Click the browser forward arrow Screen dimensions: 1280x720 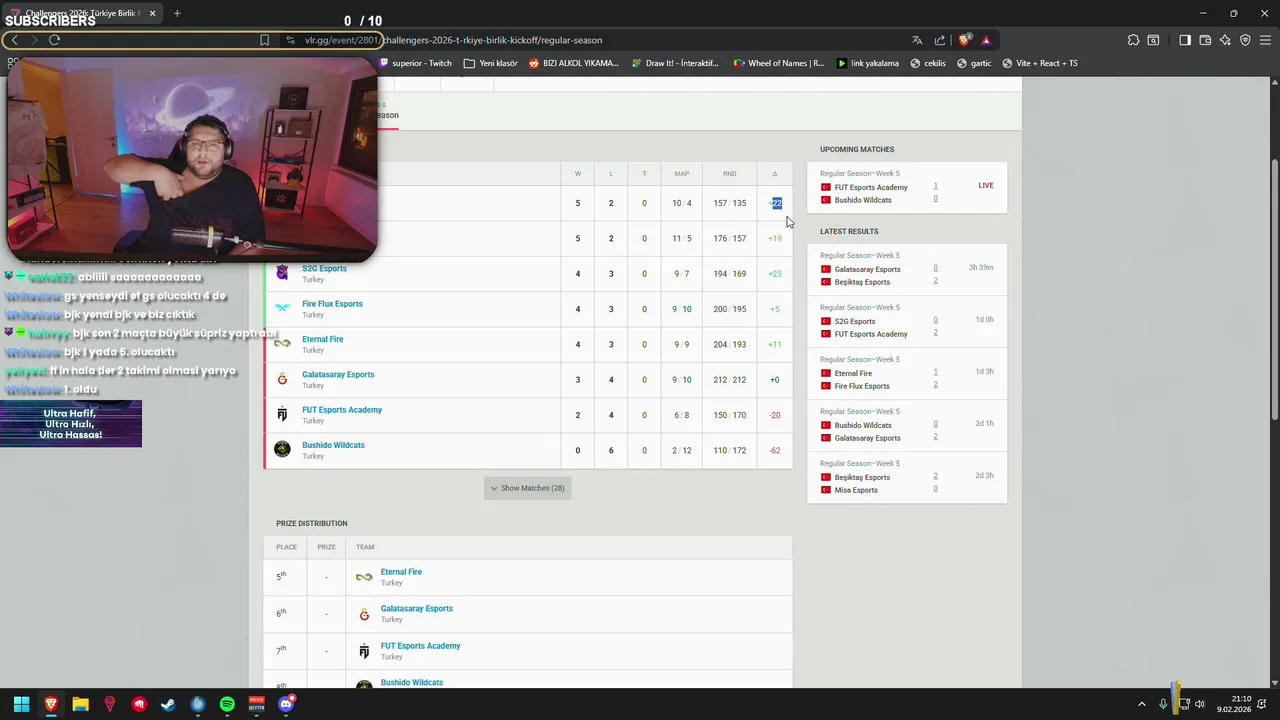[x=34, y=40]
